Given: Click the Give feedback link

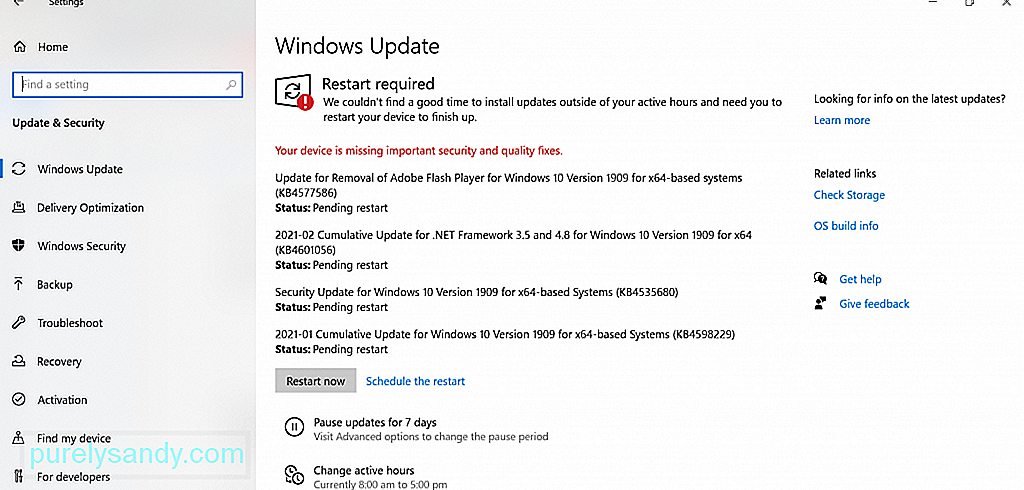Looking at the screenshot, I should click(874, 304).
